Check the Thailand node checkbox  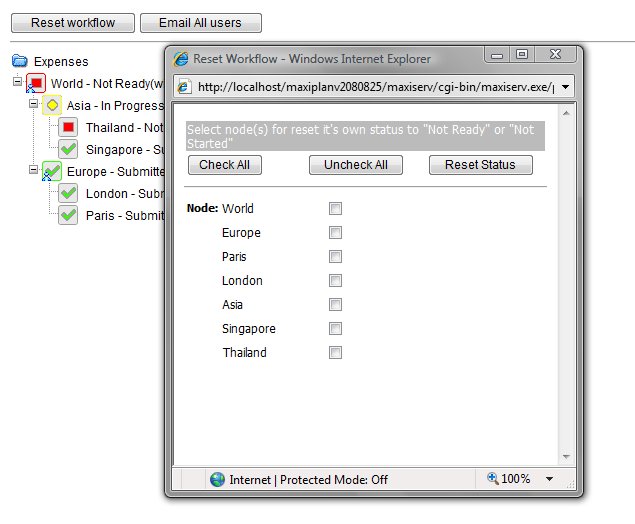[336, 353]
